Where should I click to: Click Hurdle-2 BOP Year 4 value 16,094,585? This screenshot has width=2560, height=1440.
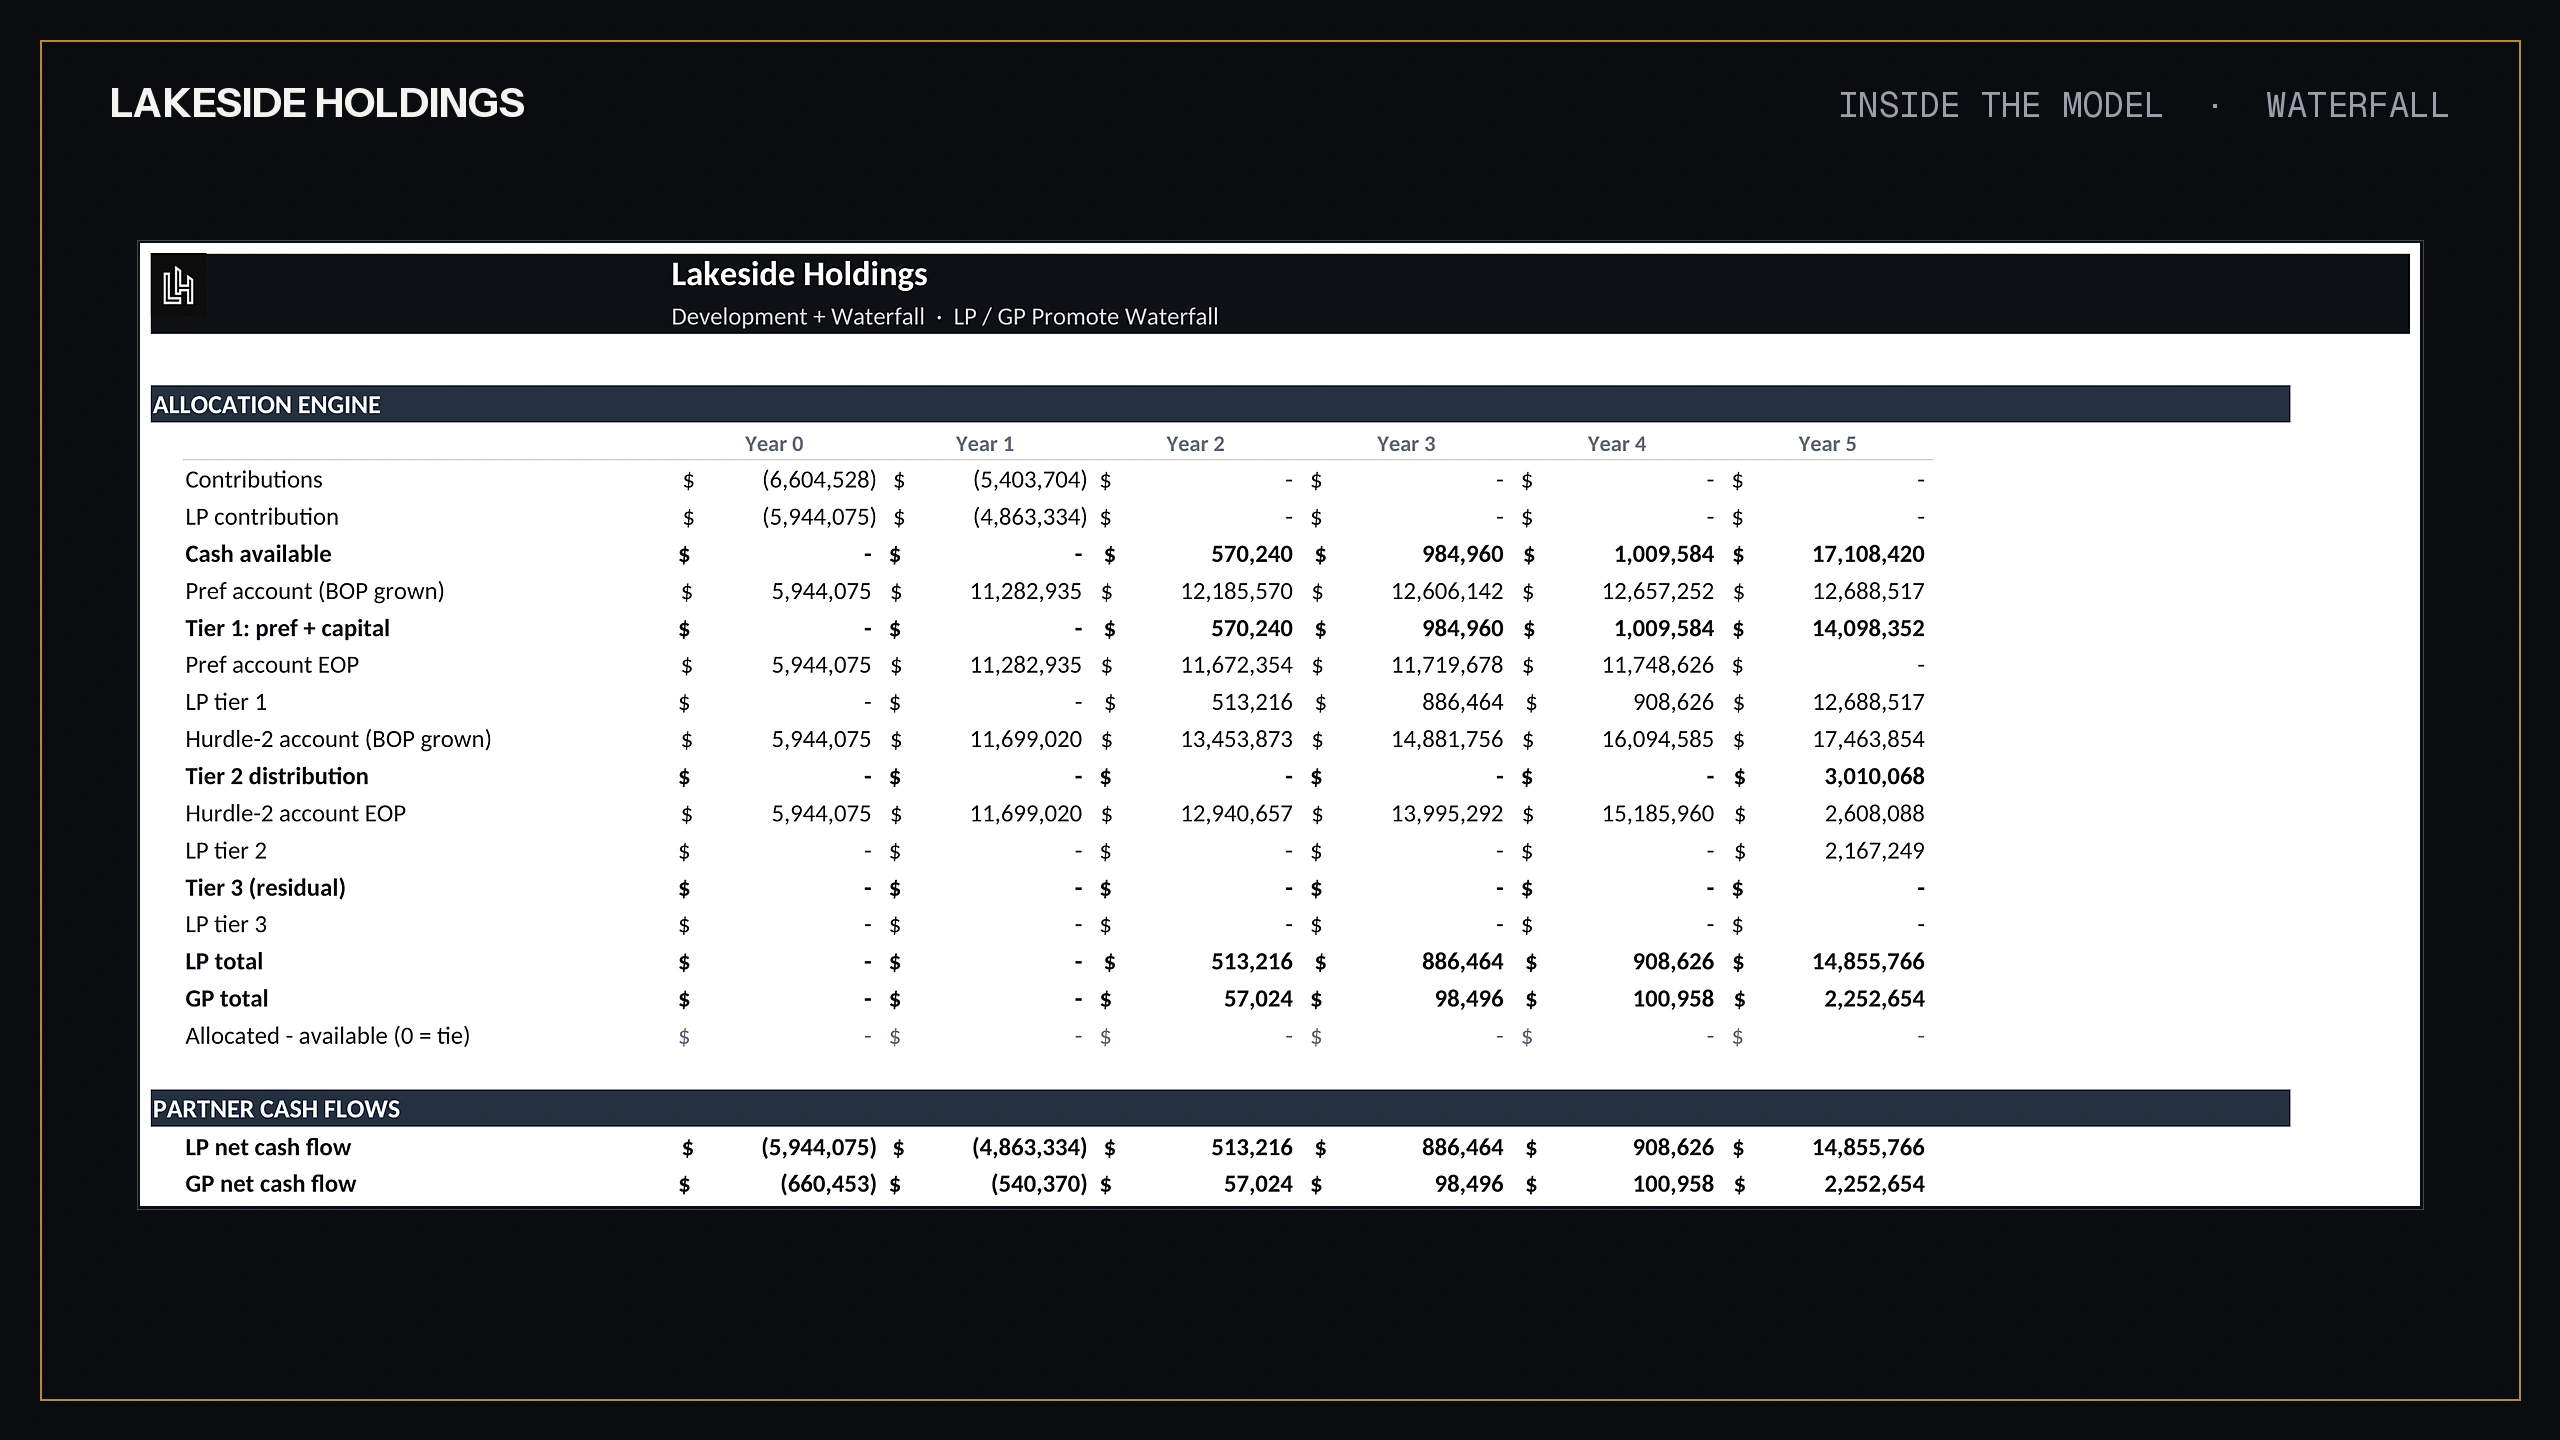tap(1658, 738)
